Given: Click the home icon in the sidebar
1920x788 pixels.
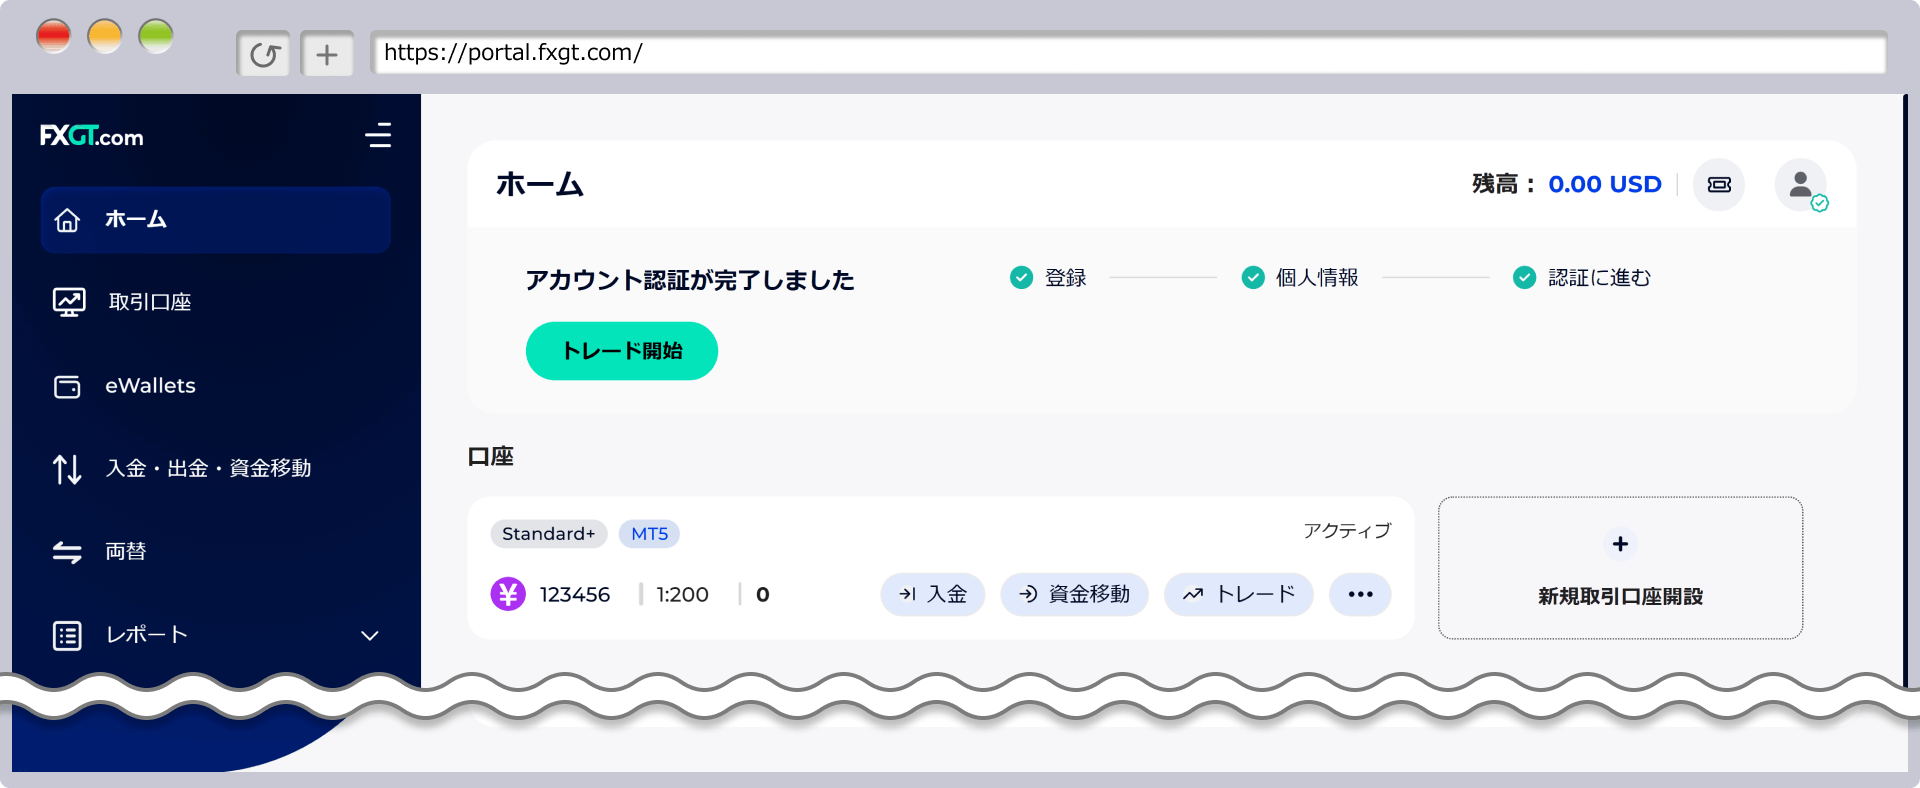Looking at the screenshot, I should 67,220.
